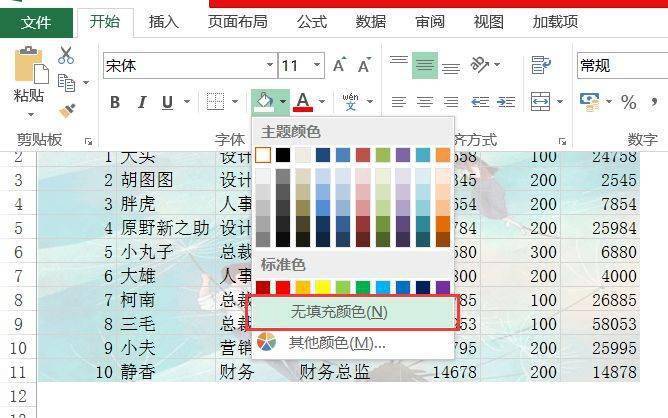Click the Fill Color paint bucket icon

264,101
